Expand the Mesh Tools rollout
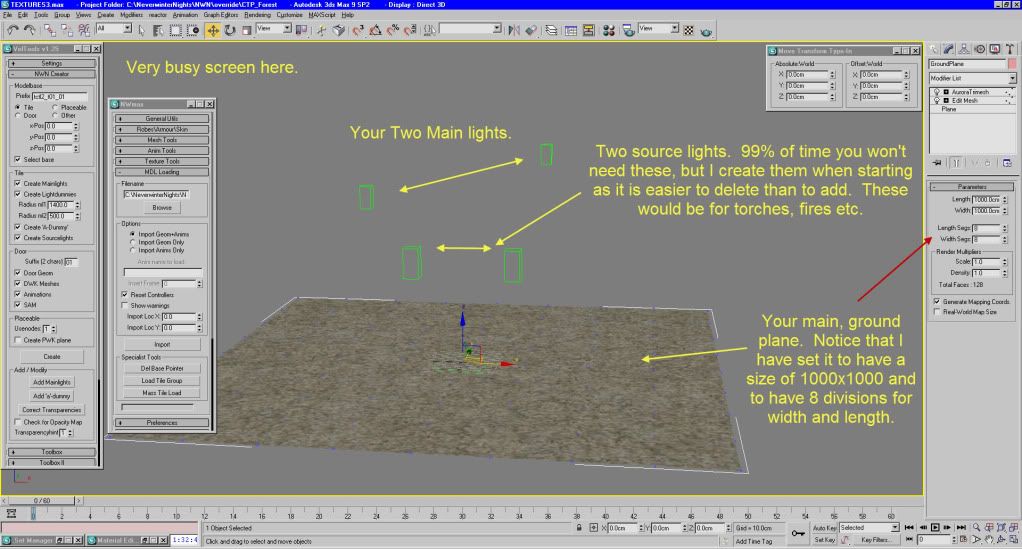 162,140
